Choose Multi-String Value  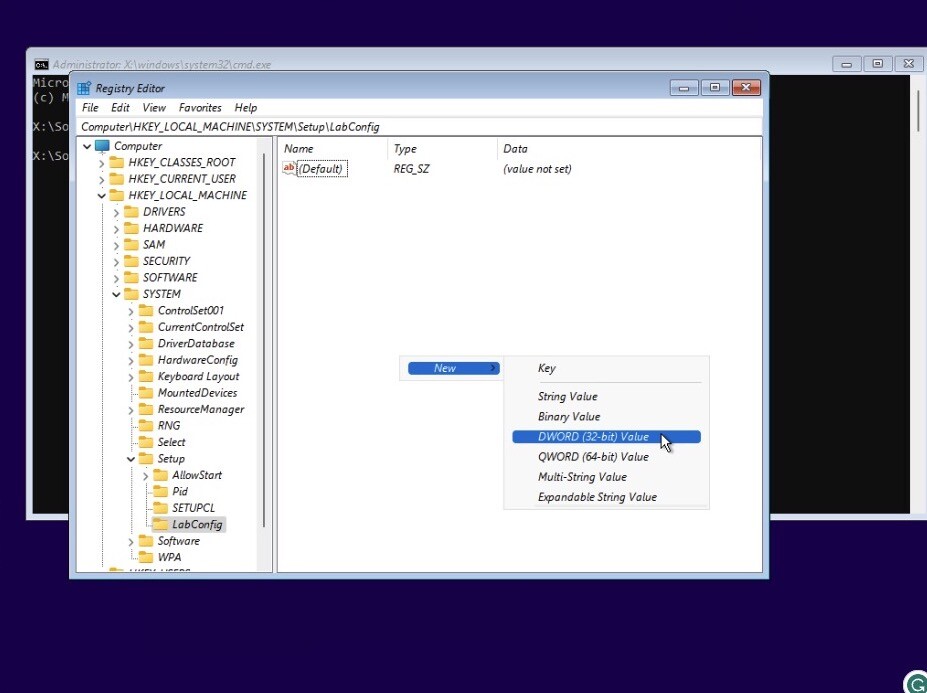point(606,477)
